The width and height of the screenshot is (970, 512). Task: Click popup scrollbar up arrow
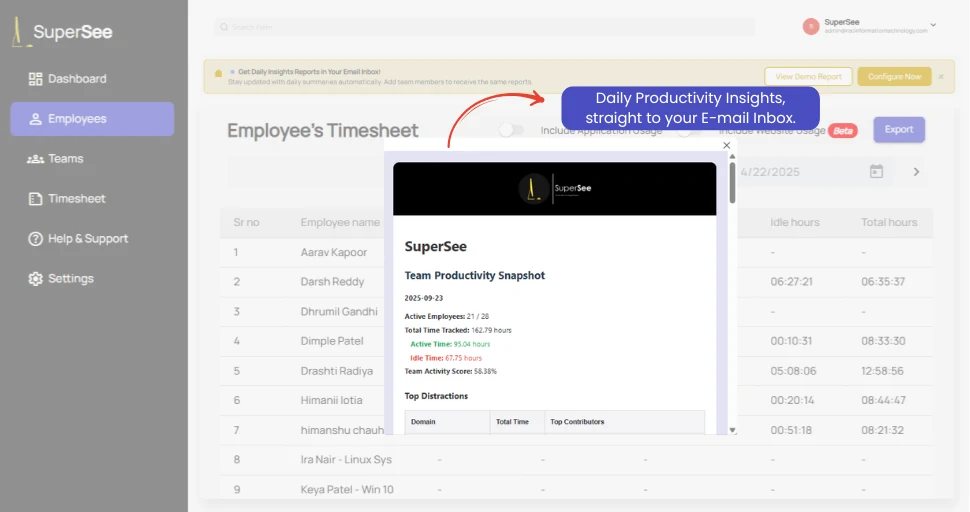732,156
